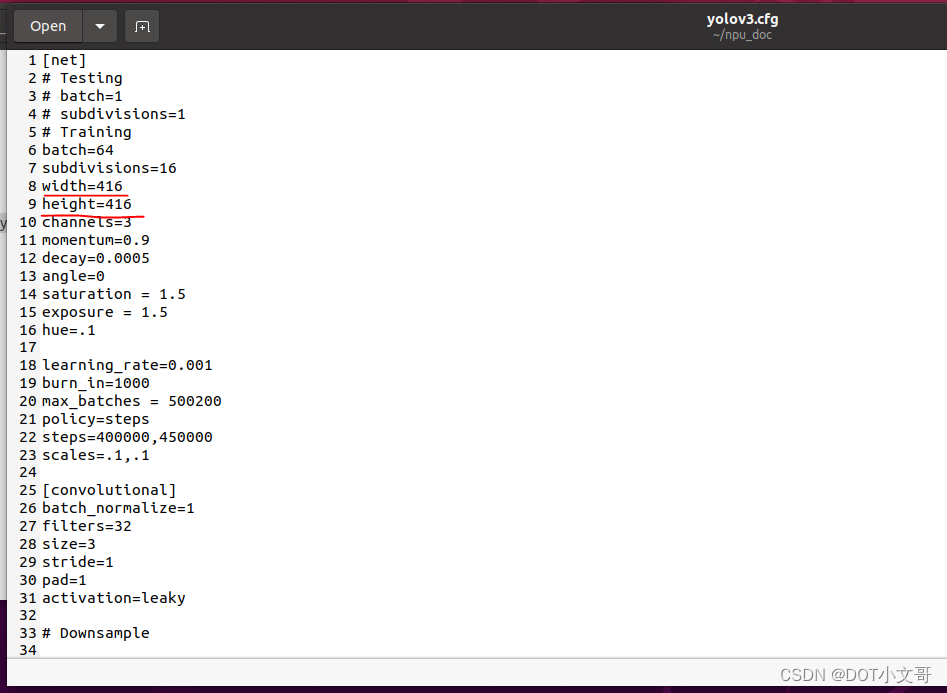Expand the recent files dropdown arrow
Screen dimensions: 947x693
coord(100,26)
